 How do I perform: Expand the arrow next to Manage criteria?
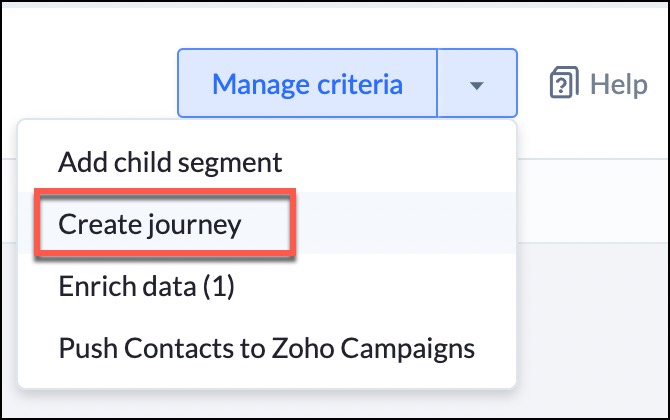pyautogui.click(x=477, y=84)
